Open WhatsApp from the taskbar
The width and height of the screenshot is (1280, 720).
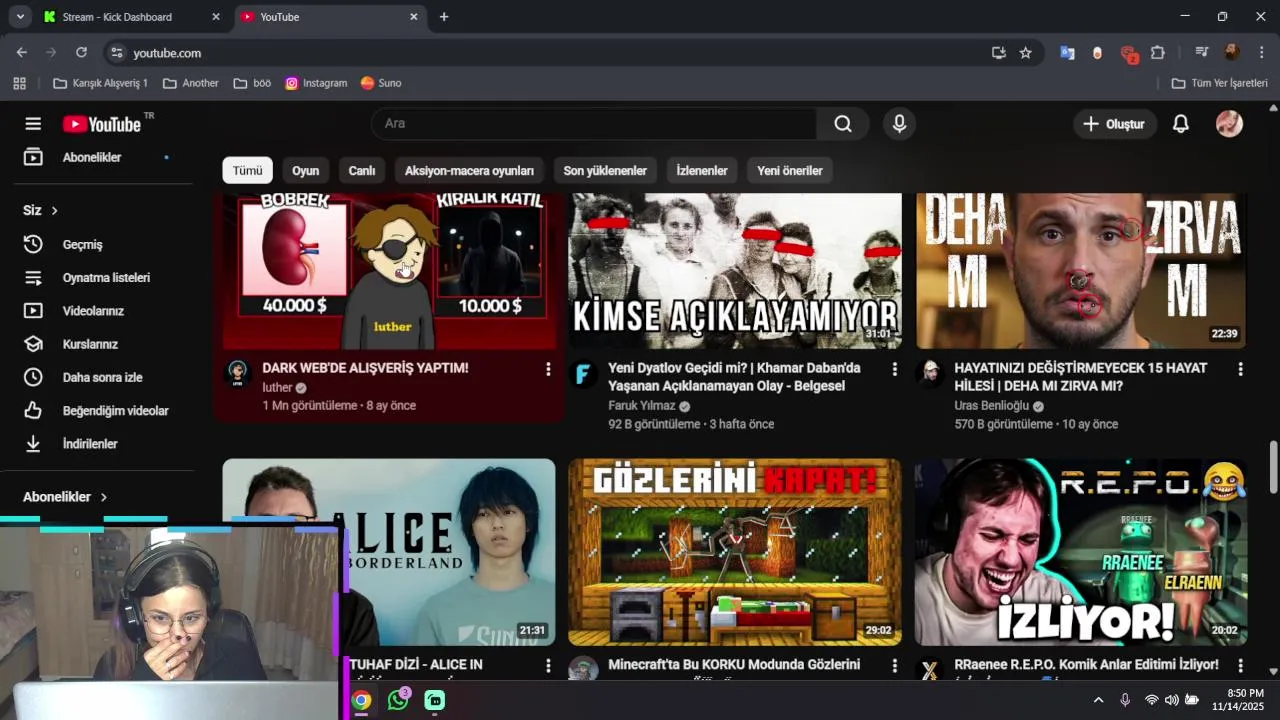tap(398, 700)
